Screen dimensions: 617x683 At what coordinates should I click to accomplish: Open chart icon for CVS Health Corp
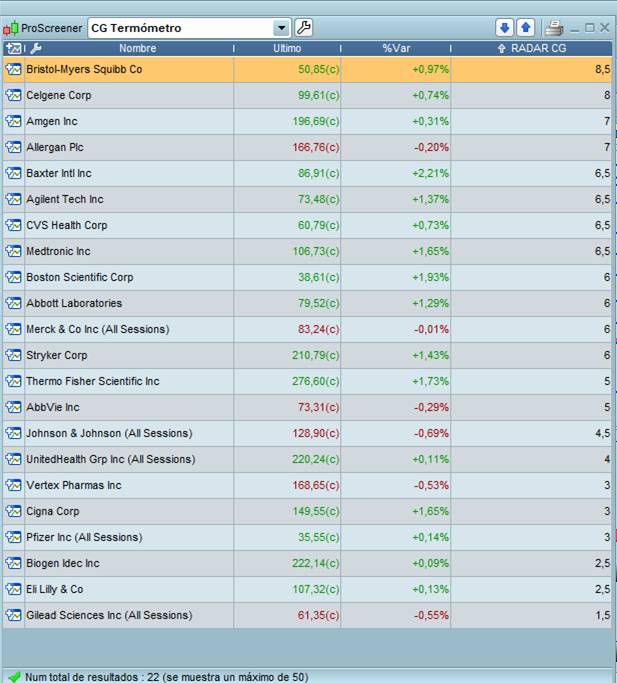pyautogui.click(x=14, y=225)
